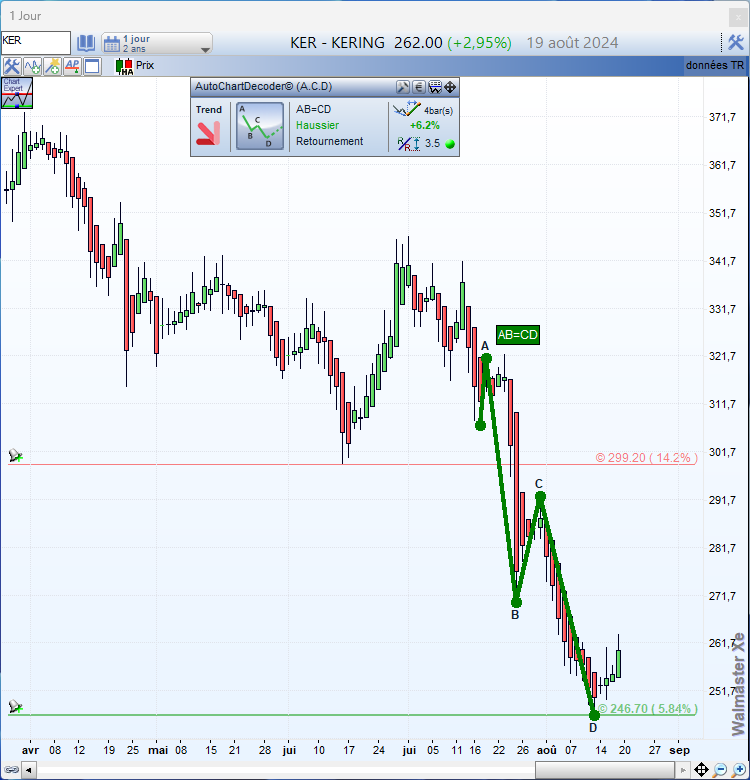
Task: Click the W pattern list icon in A.C.D
Action: click(435, 87)
